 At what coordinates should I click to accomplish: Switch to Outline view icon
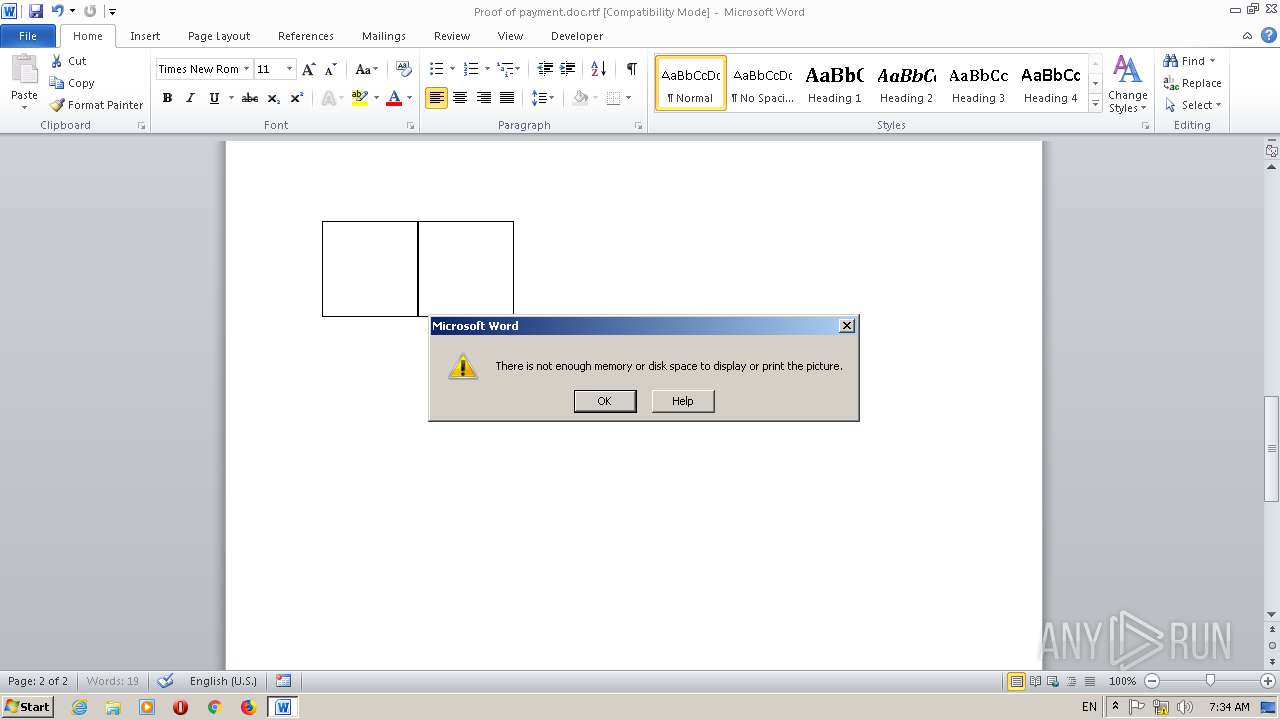click(x=1070, y=681)
